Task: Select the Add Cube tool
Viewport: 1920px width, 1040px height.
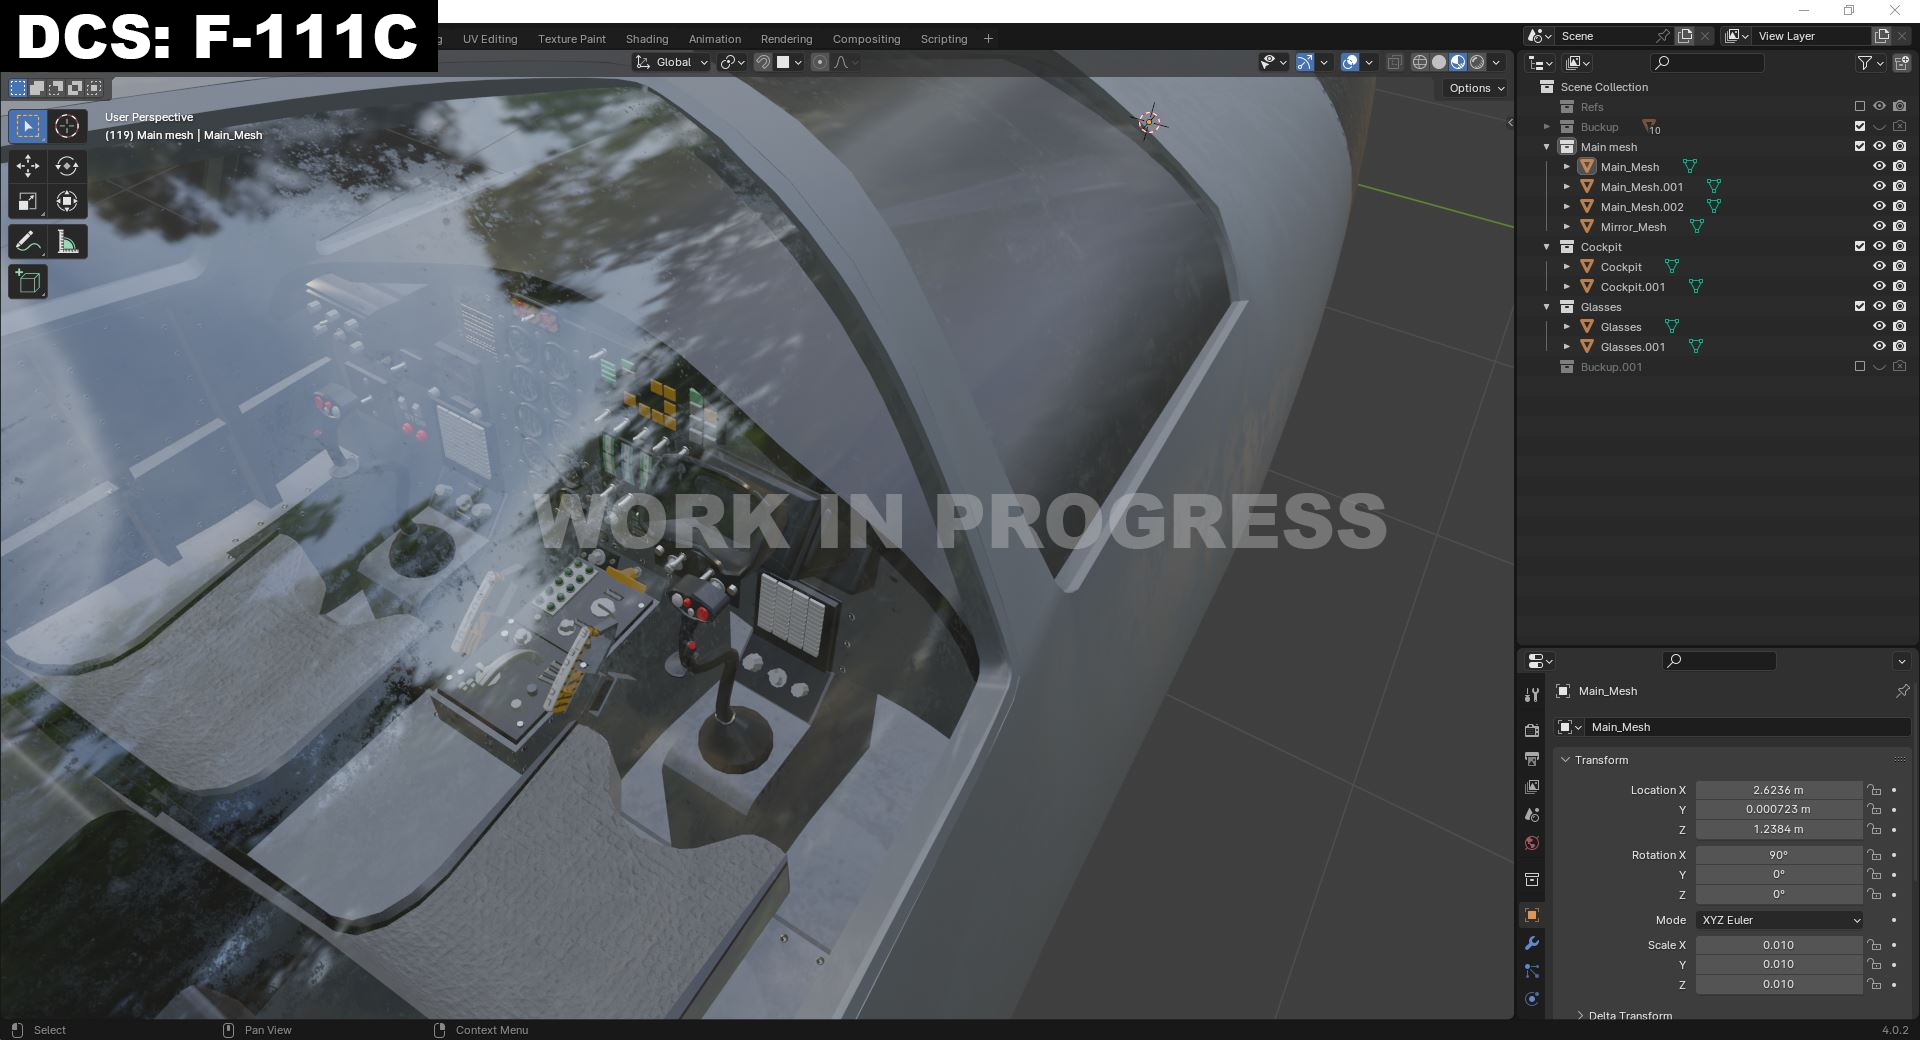Action: point(28,282)
